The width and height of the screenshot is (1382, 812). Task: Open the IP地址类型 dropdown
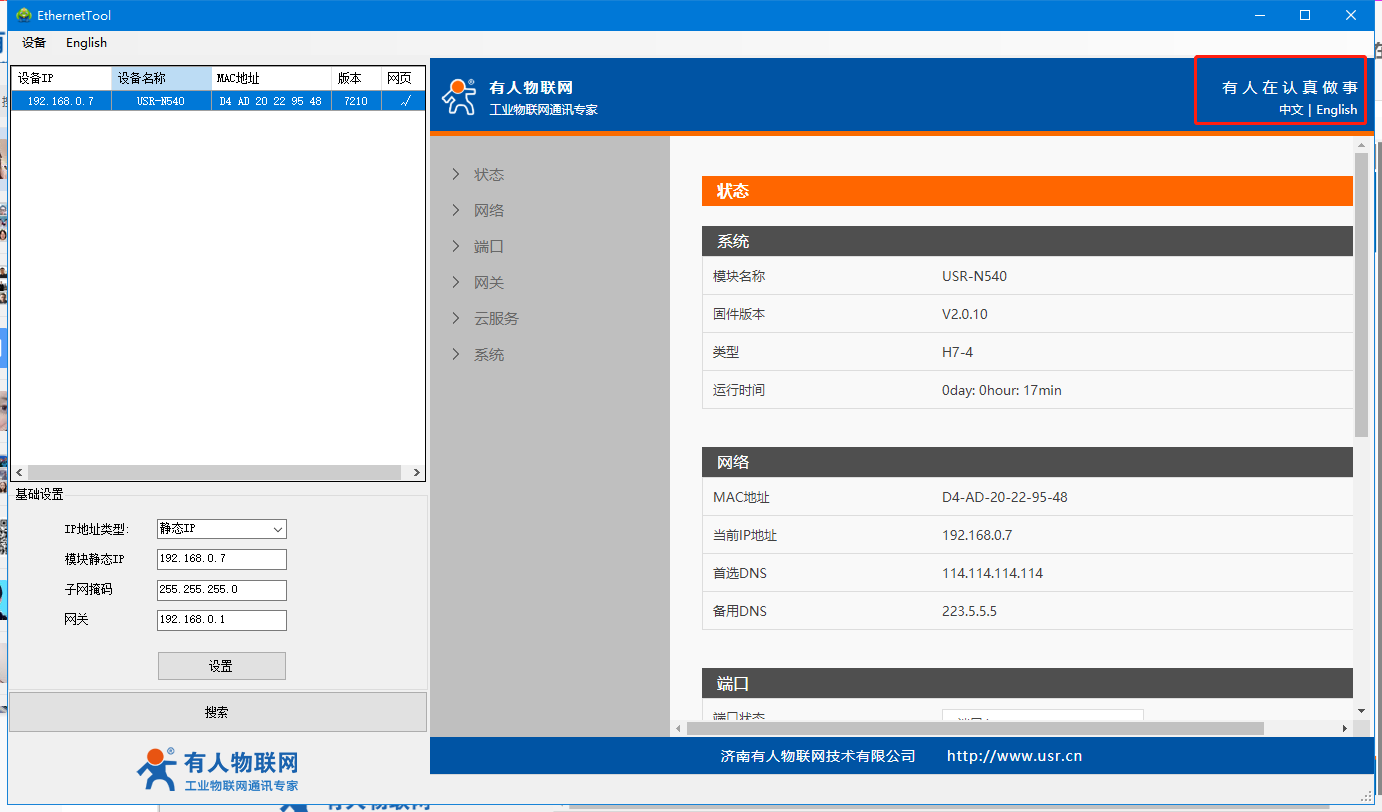(221, 529)
